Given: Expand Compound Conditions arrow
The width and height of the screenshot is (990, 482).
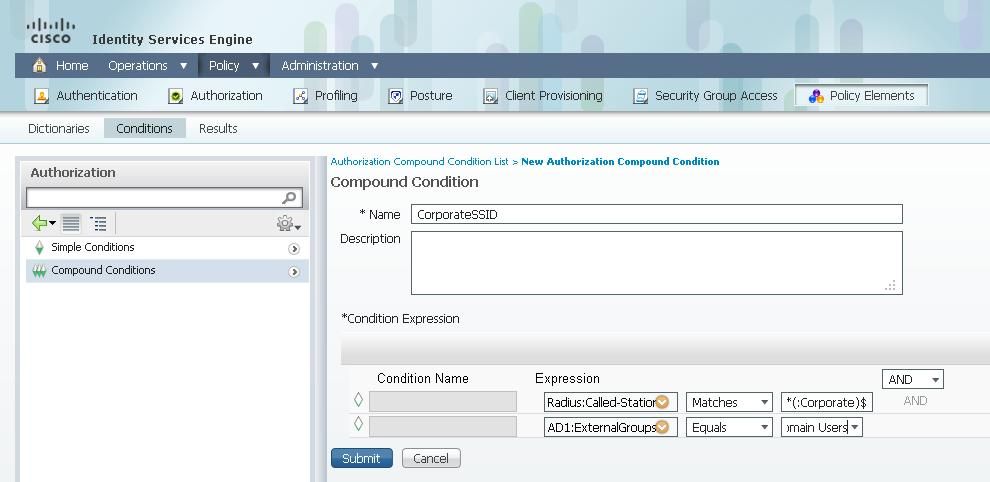Looking at the screenshot, I should tap(294, 272).
